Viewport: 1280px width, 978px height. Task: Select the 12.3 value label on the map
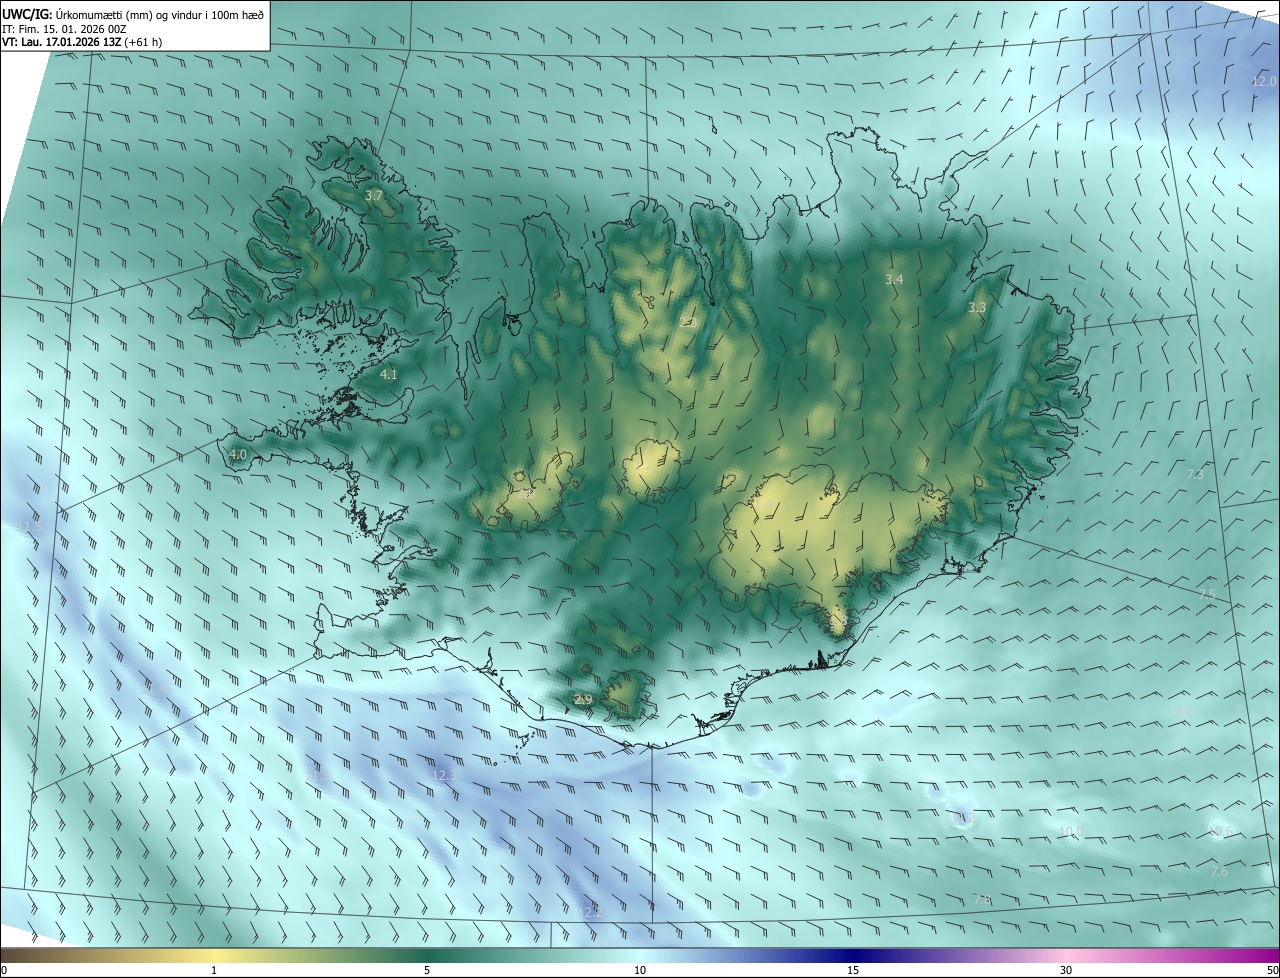click(x=444, y=775)
